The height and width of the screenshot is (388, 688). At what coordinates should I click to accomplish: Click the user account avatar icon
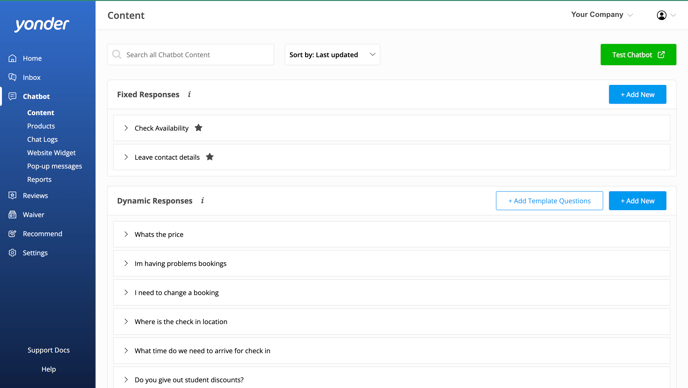[x=661, y=15]
